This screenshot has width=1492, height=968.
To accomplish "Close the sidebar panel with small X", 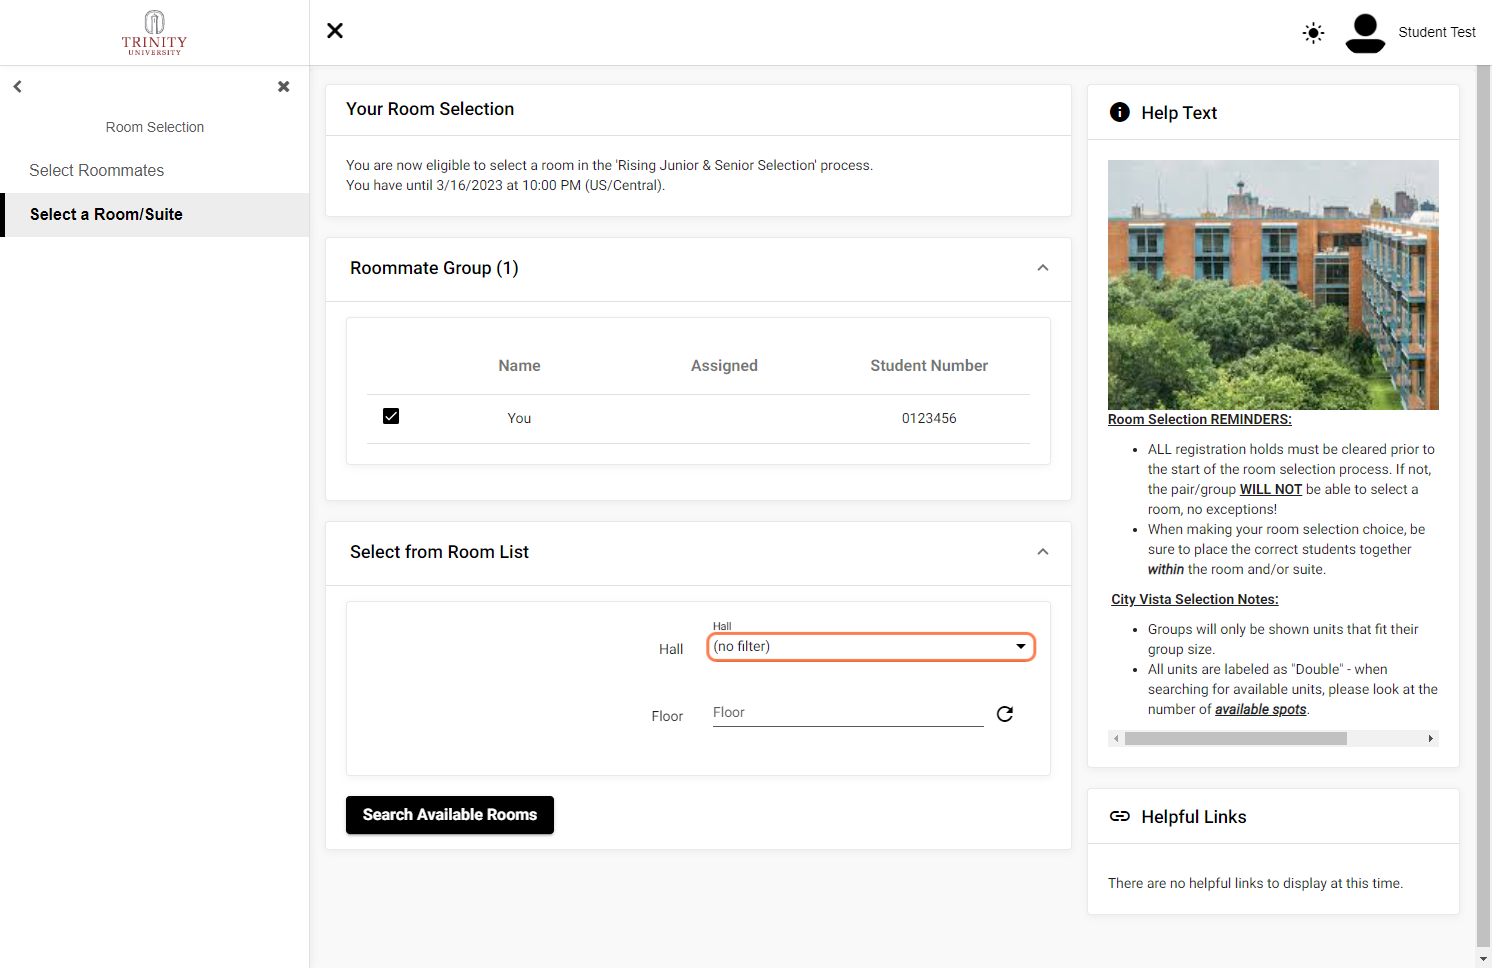I will click(x=284, y=87).
